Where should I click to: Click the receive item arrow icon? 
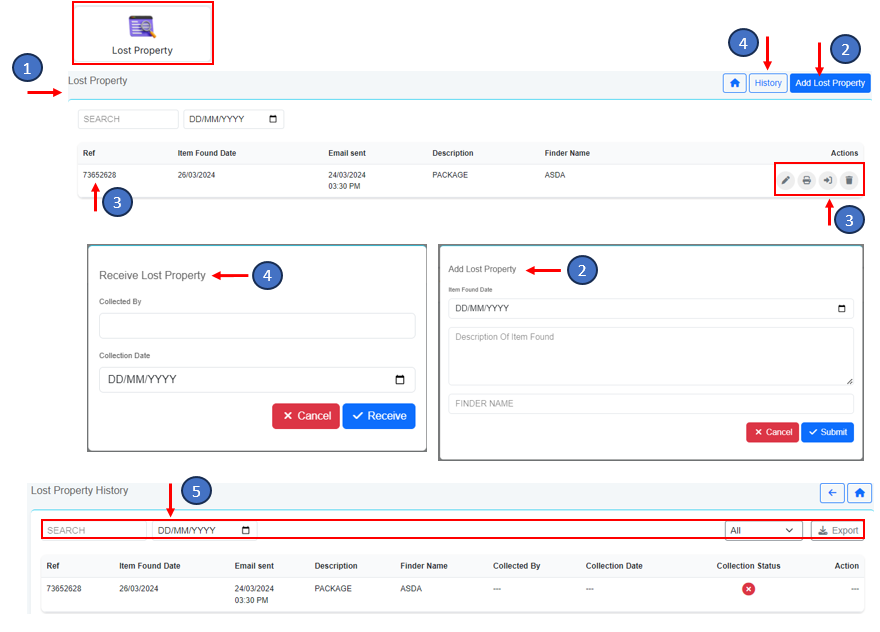828,180
